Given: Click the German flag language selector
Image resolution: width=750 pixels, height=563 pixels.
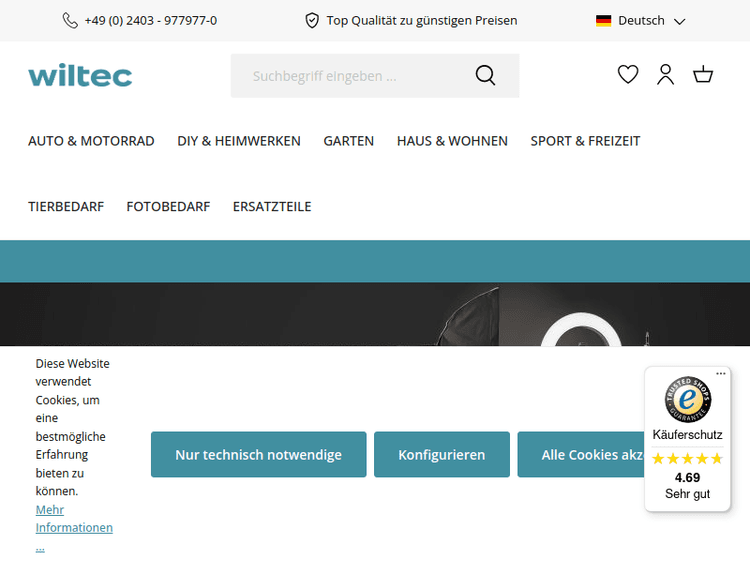Looking at the screenshot, I should (603, 20).
